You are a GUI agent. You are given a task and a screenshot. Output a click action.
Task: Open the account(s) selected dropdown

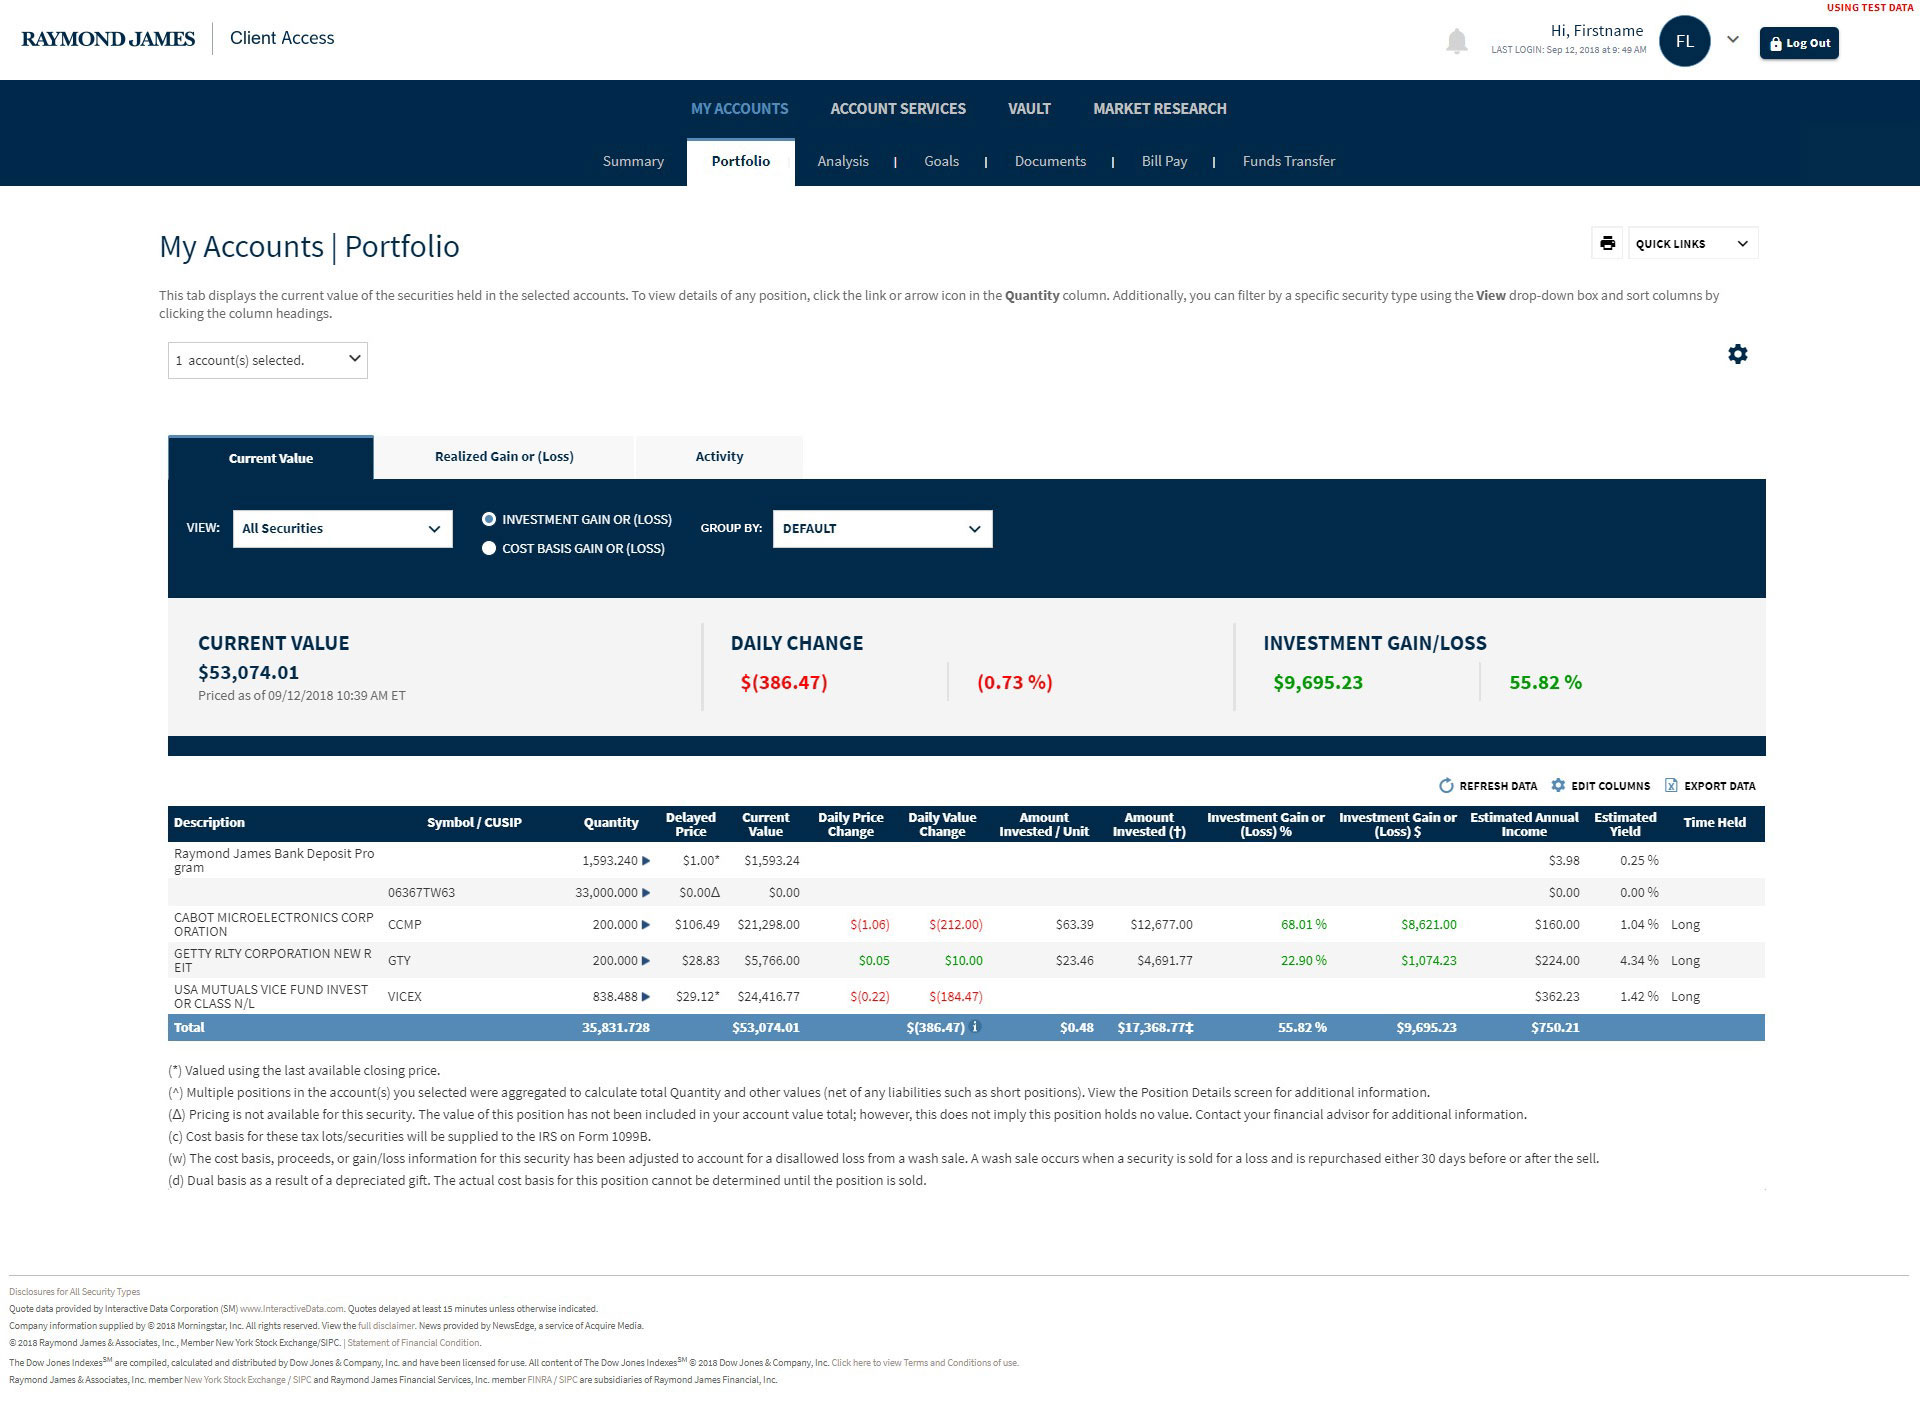(x=268, y=360)
